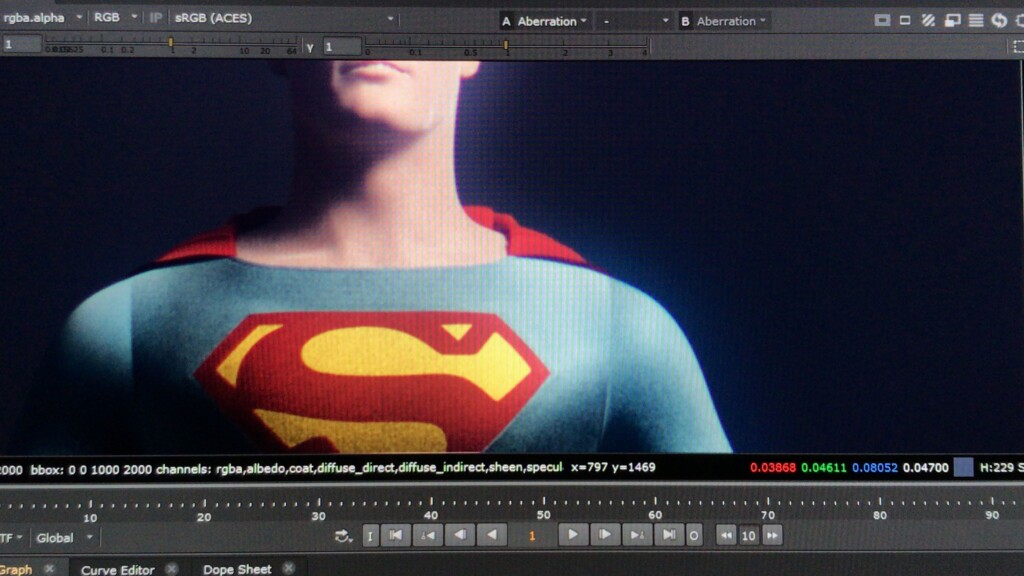The height and width of the screenshot is (576, 1024).
Task: Click the sampled pixel color swatch
Action: [963, 467]
